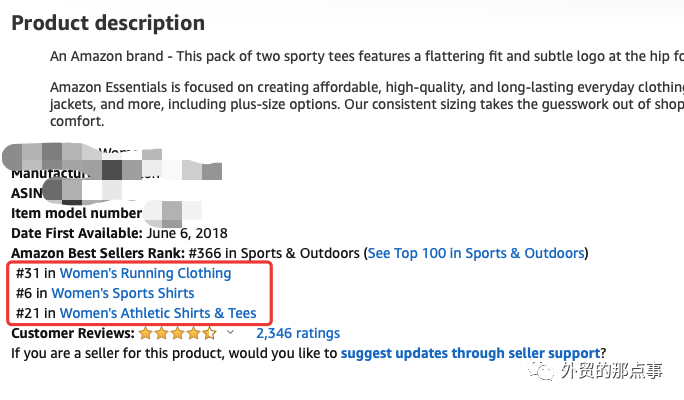
Task: Click the first review star icon
Action: tap(145, 333)
